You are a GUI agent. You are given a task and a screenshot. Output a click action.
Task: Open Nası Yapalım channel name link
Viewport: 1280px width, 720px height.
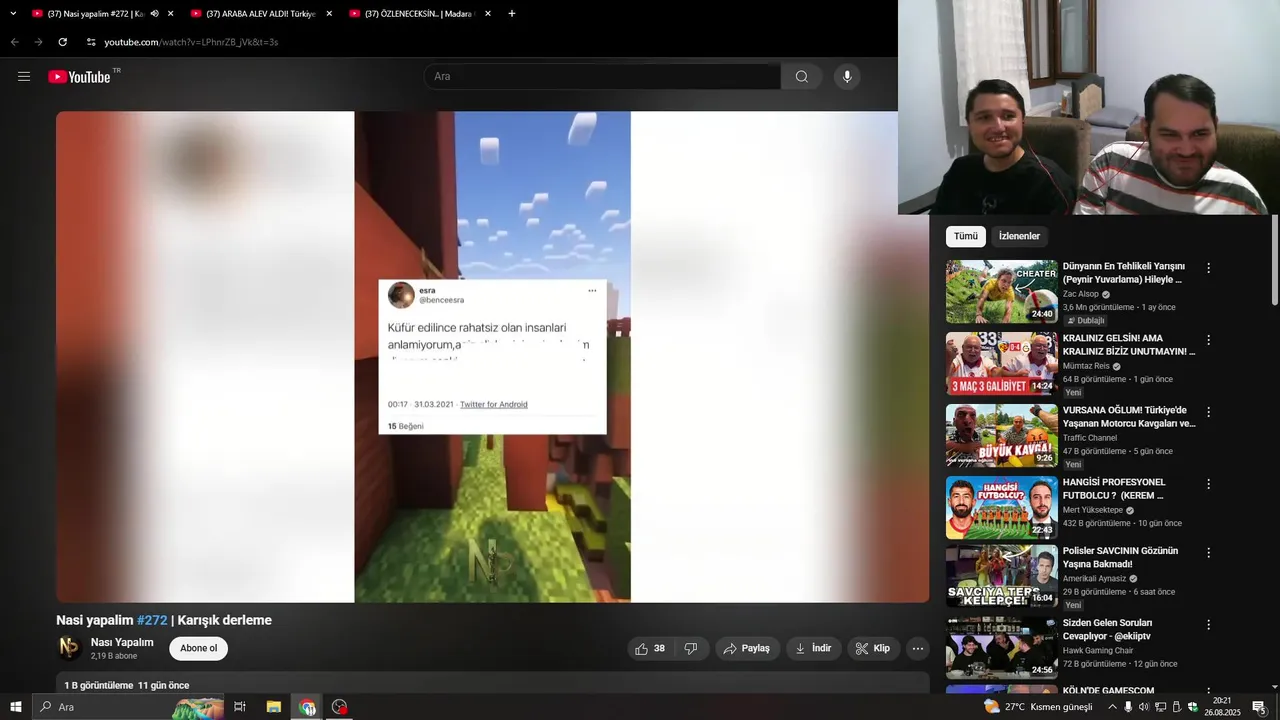122,642
